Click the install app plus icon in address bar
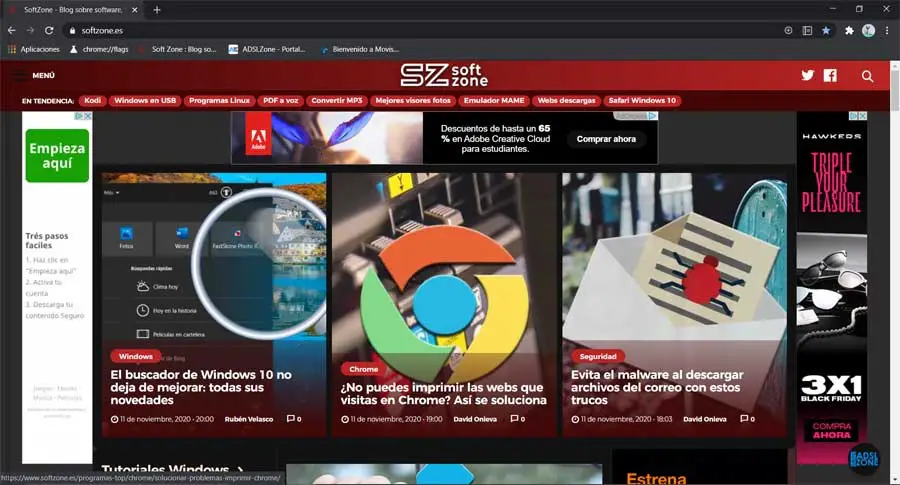This screenshot has width=900, height=485. click(x=789, y=30)
